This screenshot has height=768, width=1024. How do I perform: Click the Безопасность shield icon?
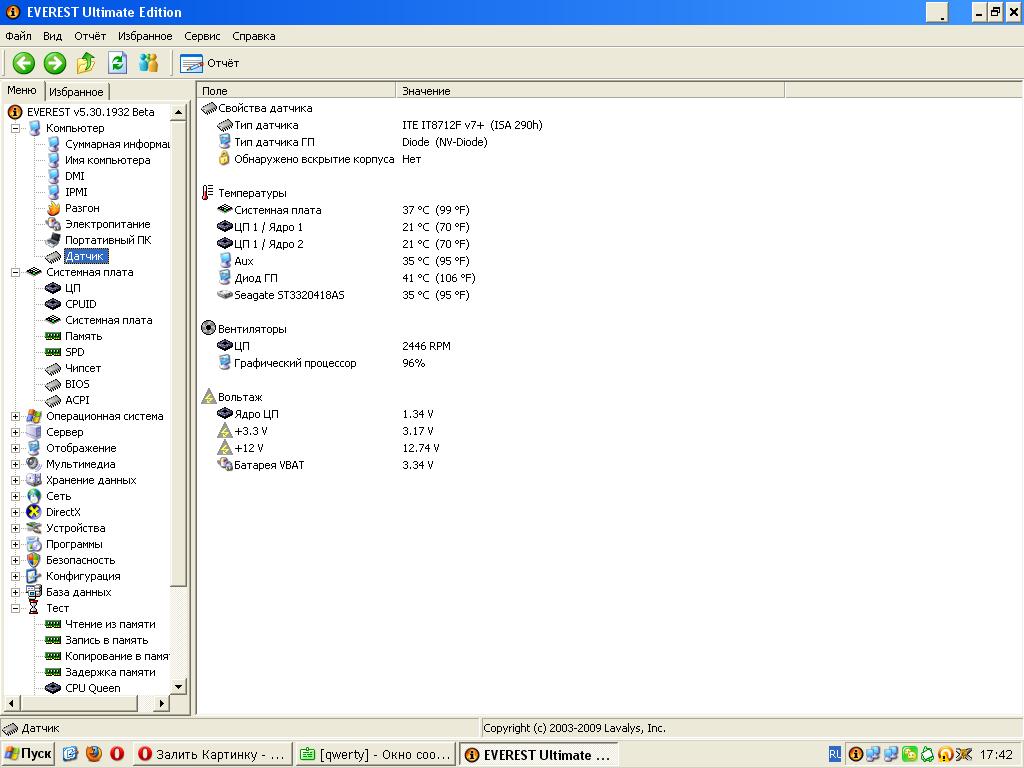click(34, 560)
